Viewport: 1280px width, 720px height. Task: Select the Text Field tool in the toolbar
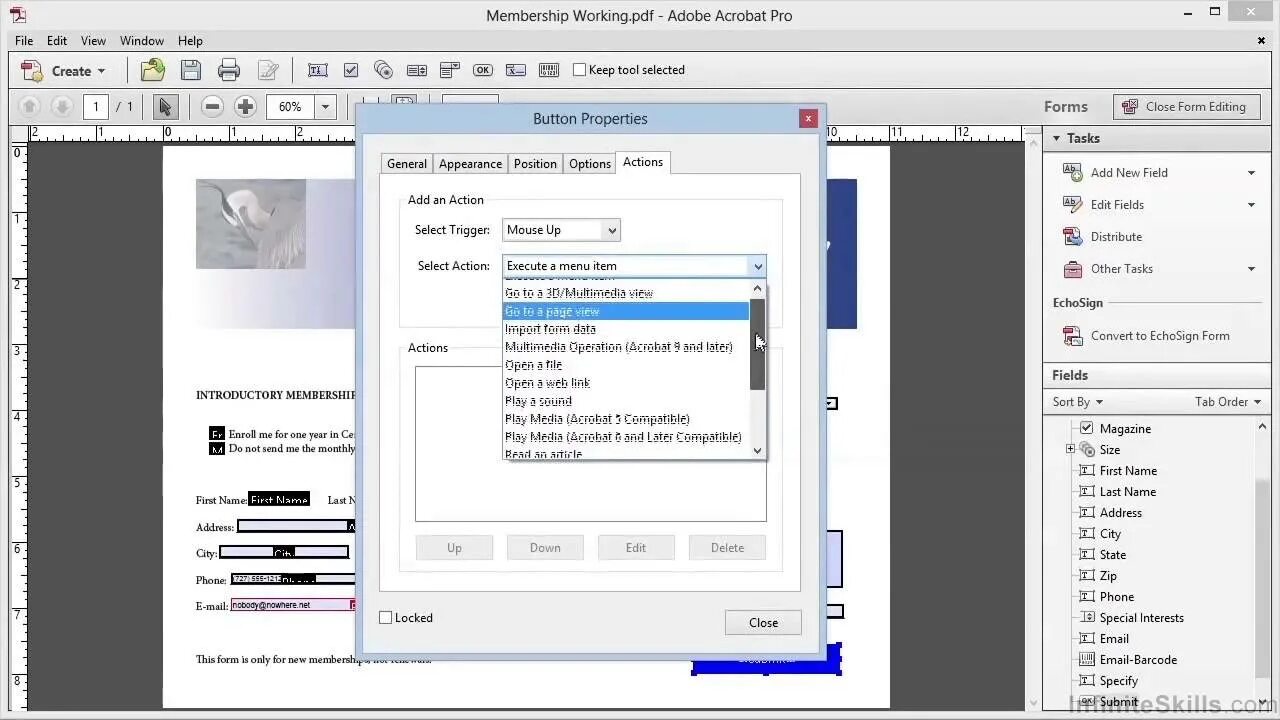coord(318,70)
